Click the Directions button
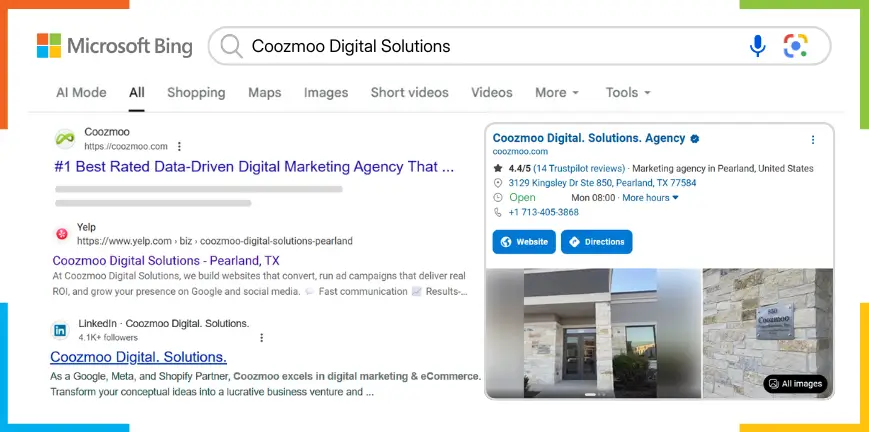Image resolution: width=869 pixels, height=432 pixels. point(596,242)
